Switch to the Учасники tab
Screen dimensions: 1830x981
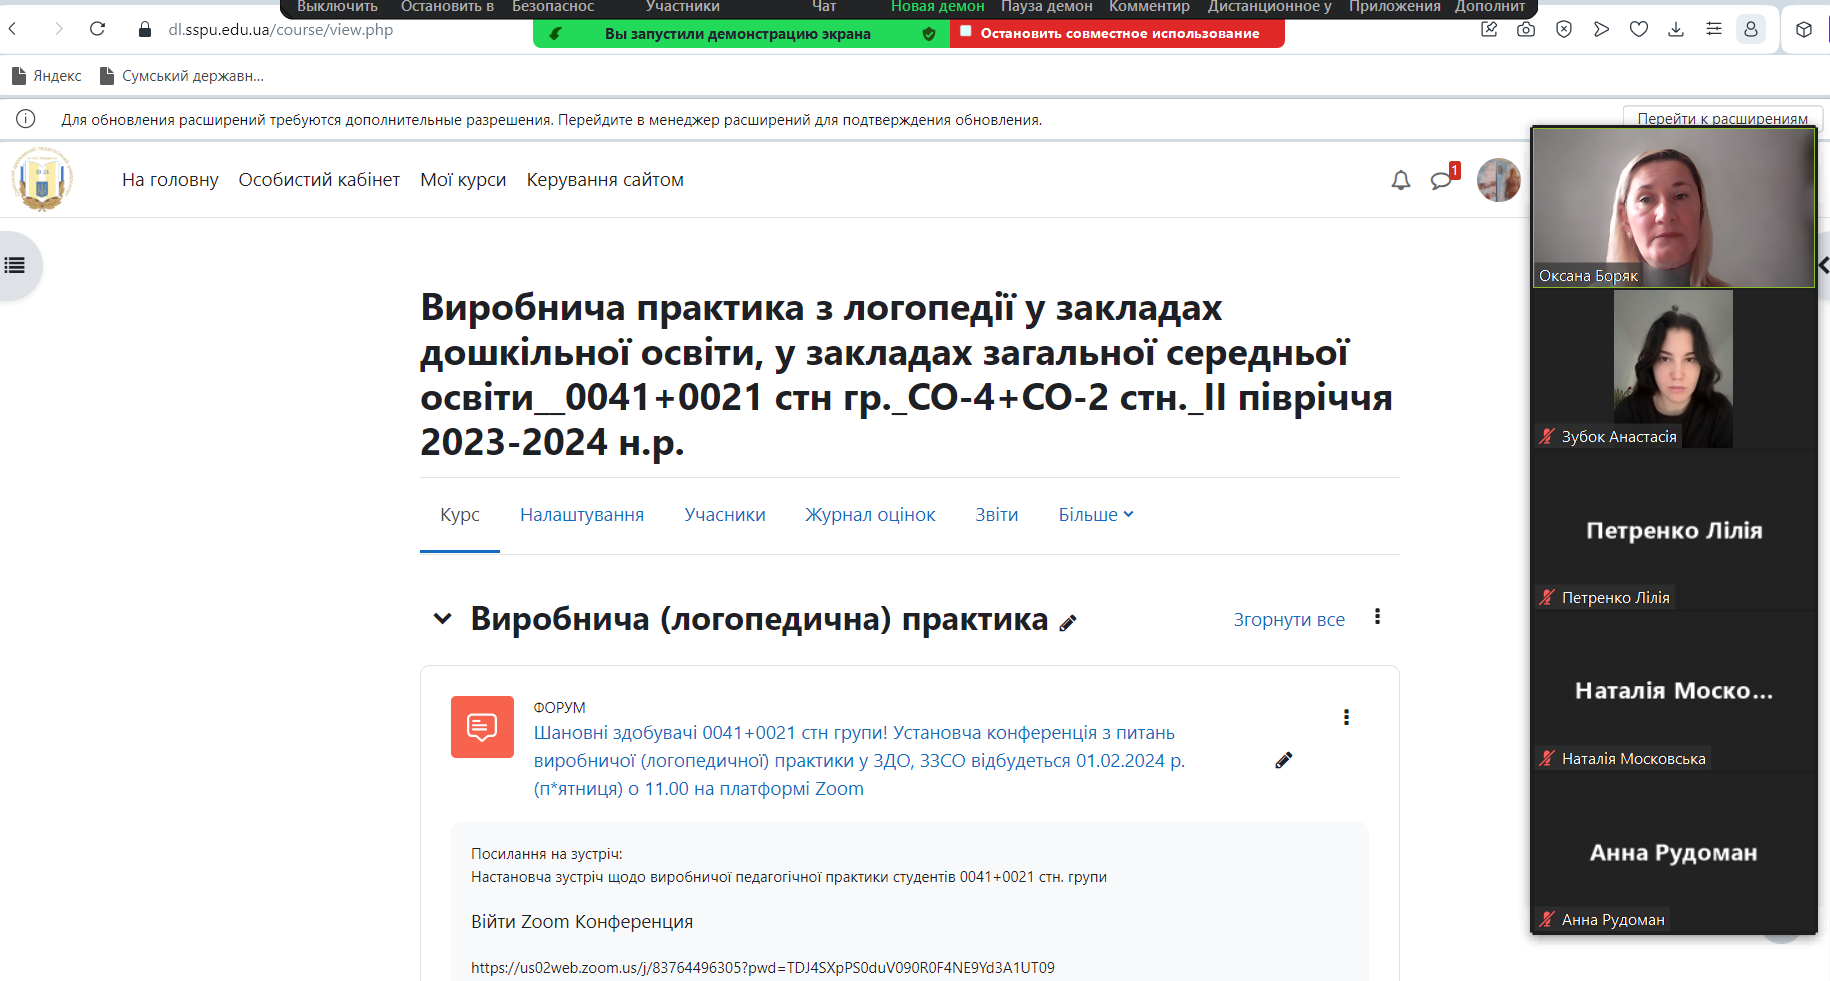click(x=724, y=515)
